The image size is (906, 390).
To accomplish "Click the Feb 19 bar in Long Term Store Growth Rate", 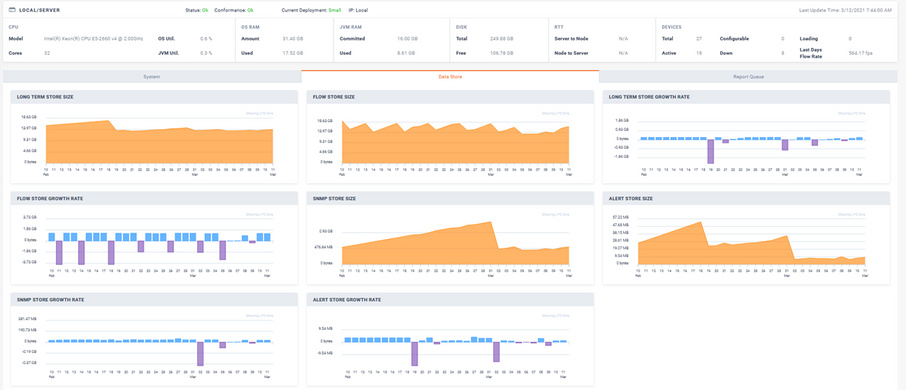I will (711, 151).
